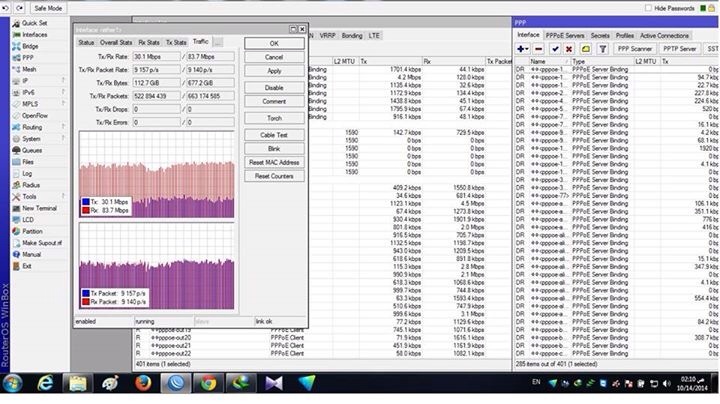
Task: Switch to the Status tab in interface dialog
Action: tap(86, 42)
